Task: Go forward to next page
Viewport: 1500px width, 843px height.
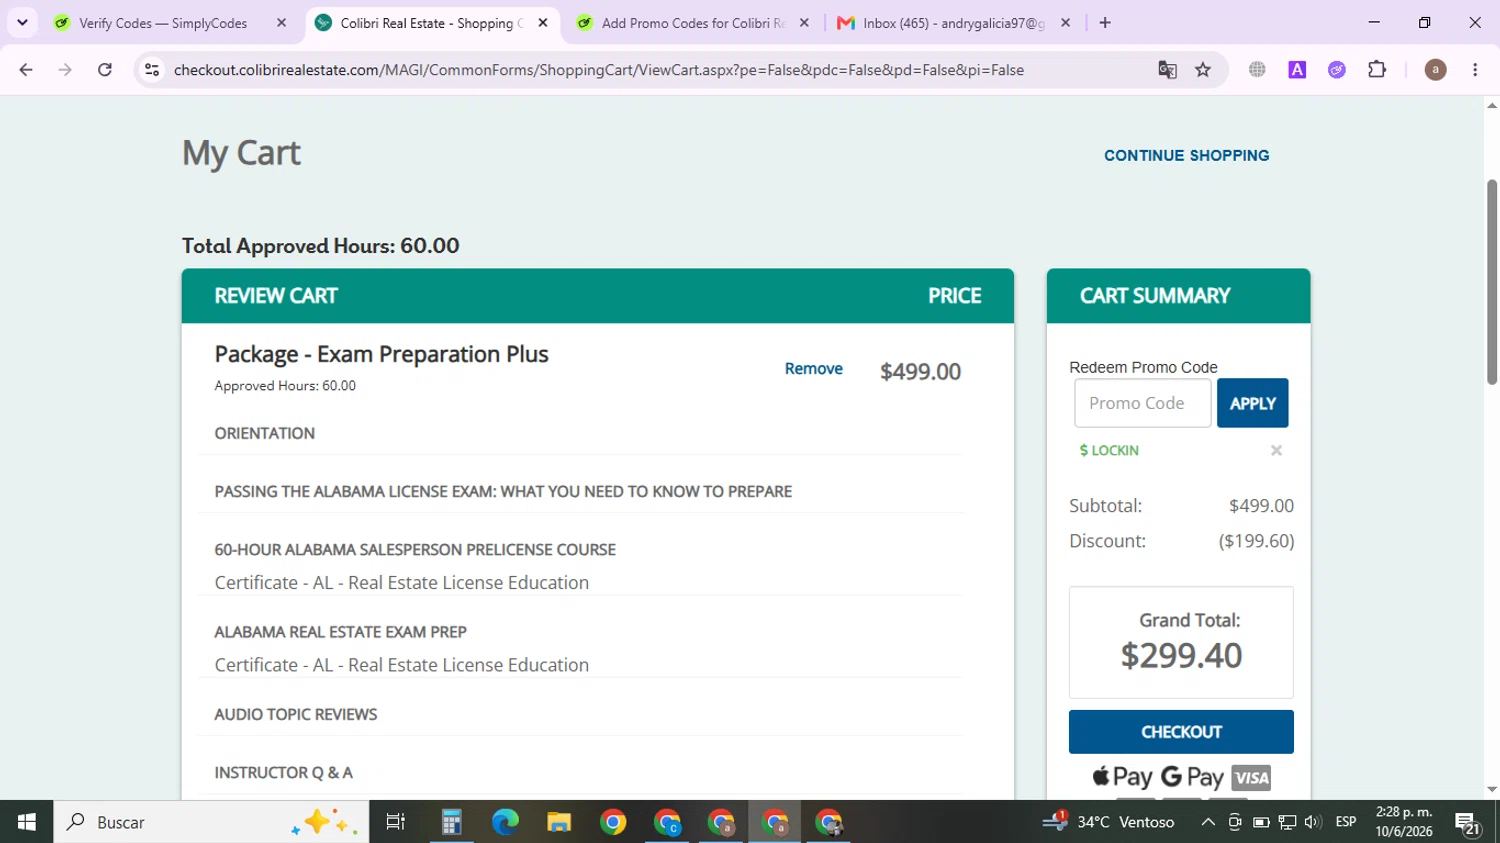Action: 65,70
